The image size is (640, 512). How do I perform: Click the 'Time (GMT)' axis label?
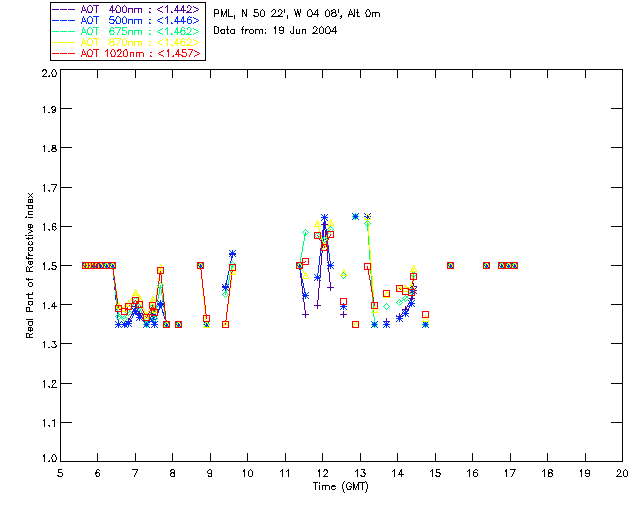tap(340, 487)
